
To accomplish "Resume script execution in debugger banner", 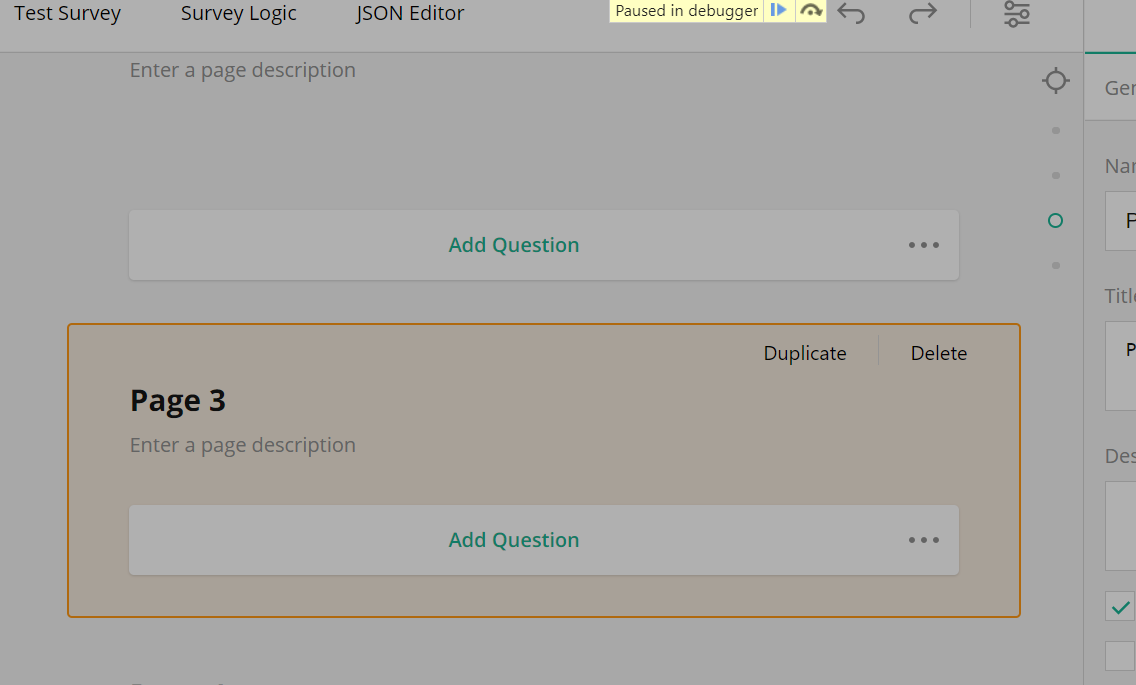I will [x=779, y=10].
